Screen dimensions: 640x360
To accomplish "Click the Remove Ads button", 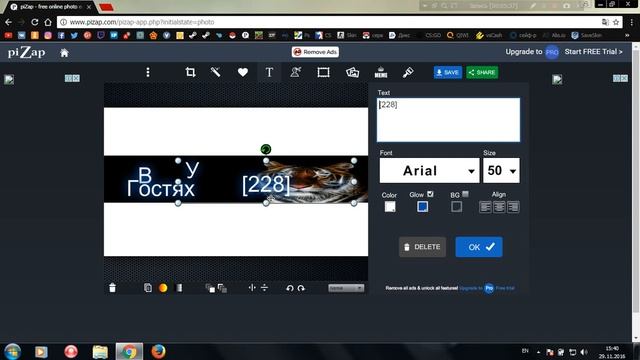I will coord(316,52).
